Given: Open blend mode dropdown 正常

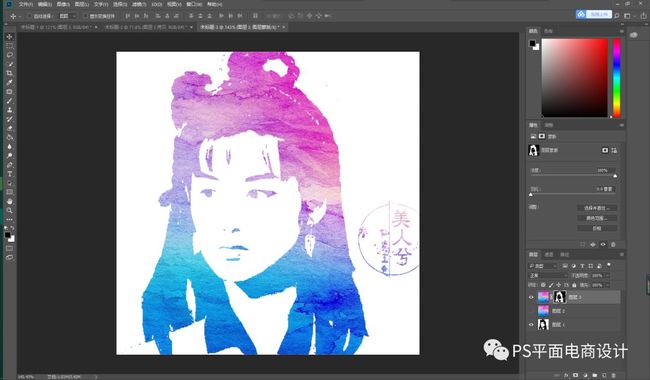Looking at the screenshot, I should coord(547,276).
